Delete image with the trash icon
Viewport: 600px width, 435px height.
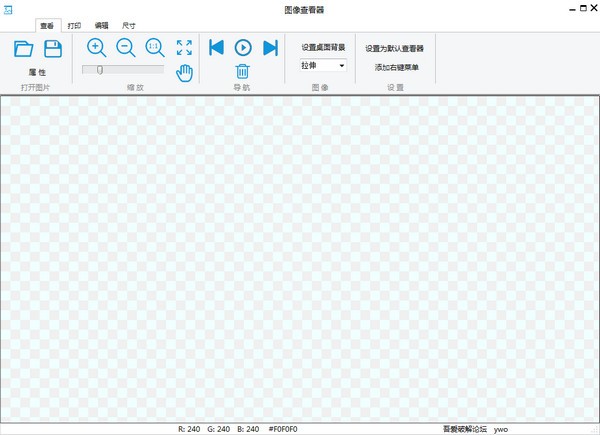[x=243, y=70]
